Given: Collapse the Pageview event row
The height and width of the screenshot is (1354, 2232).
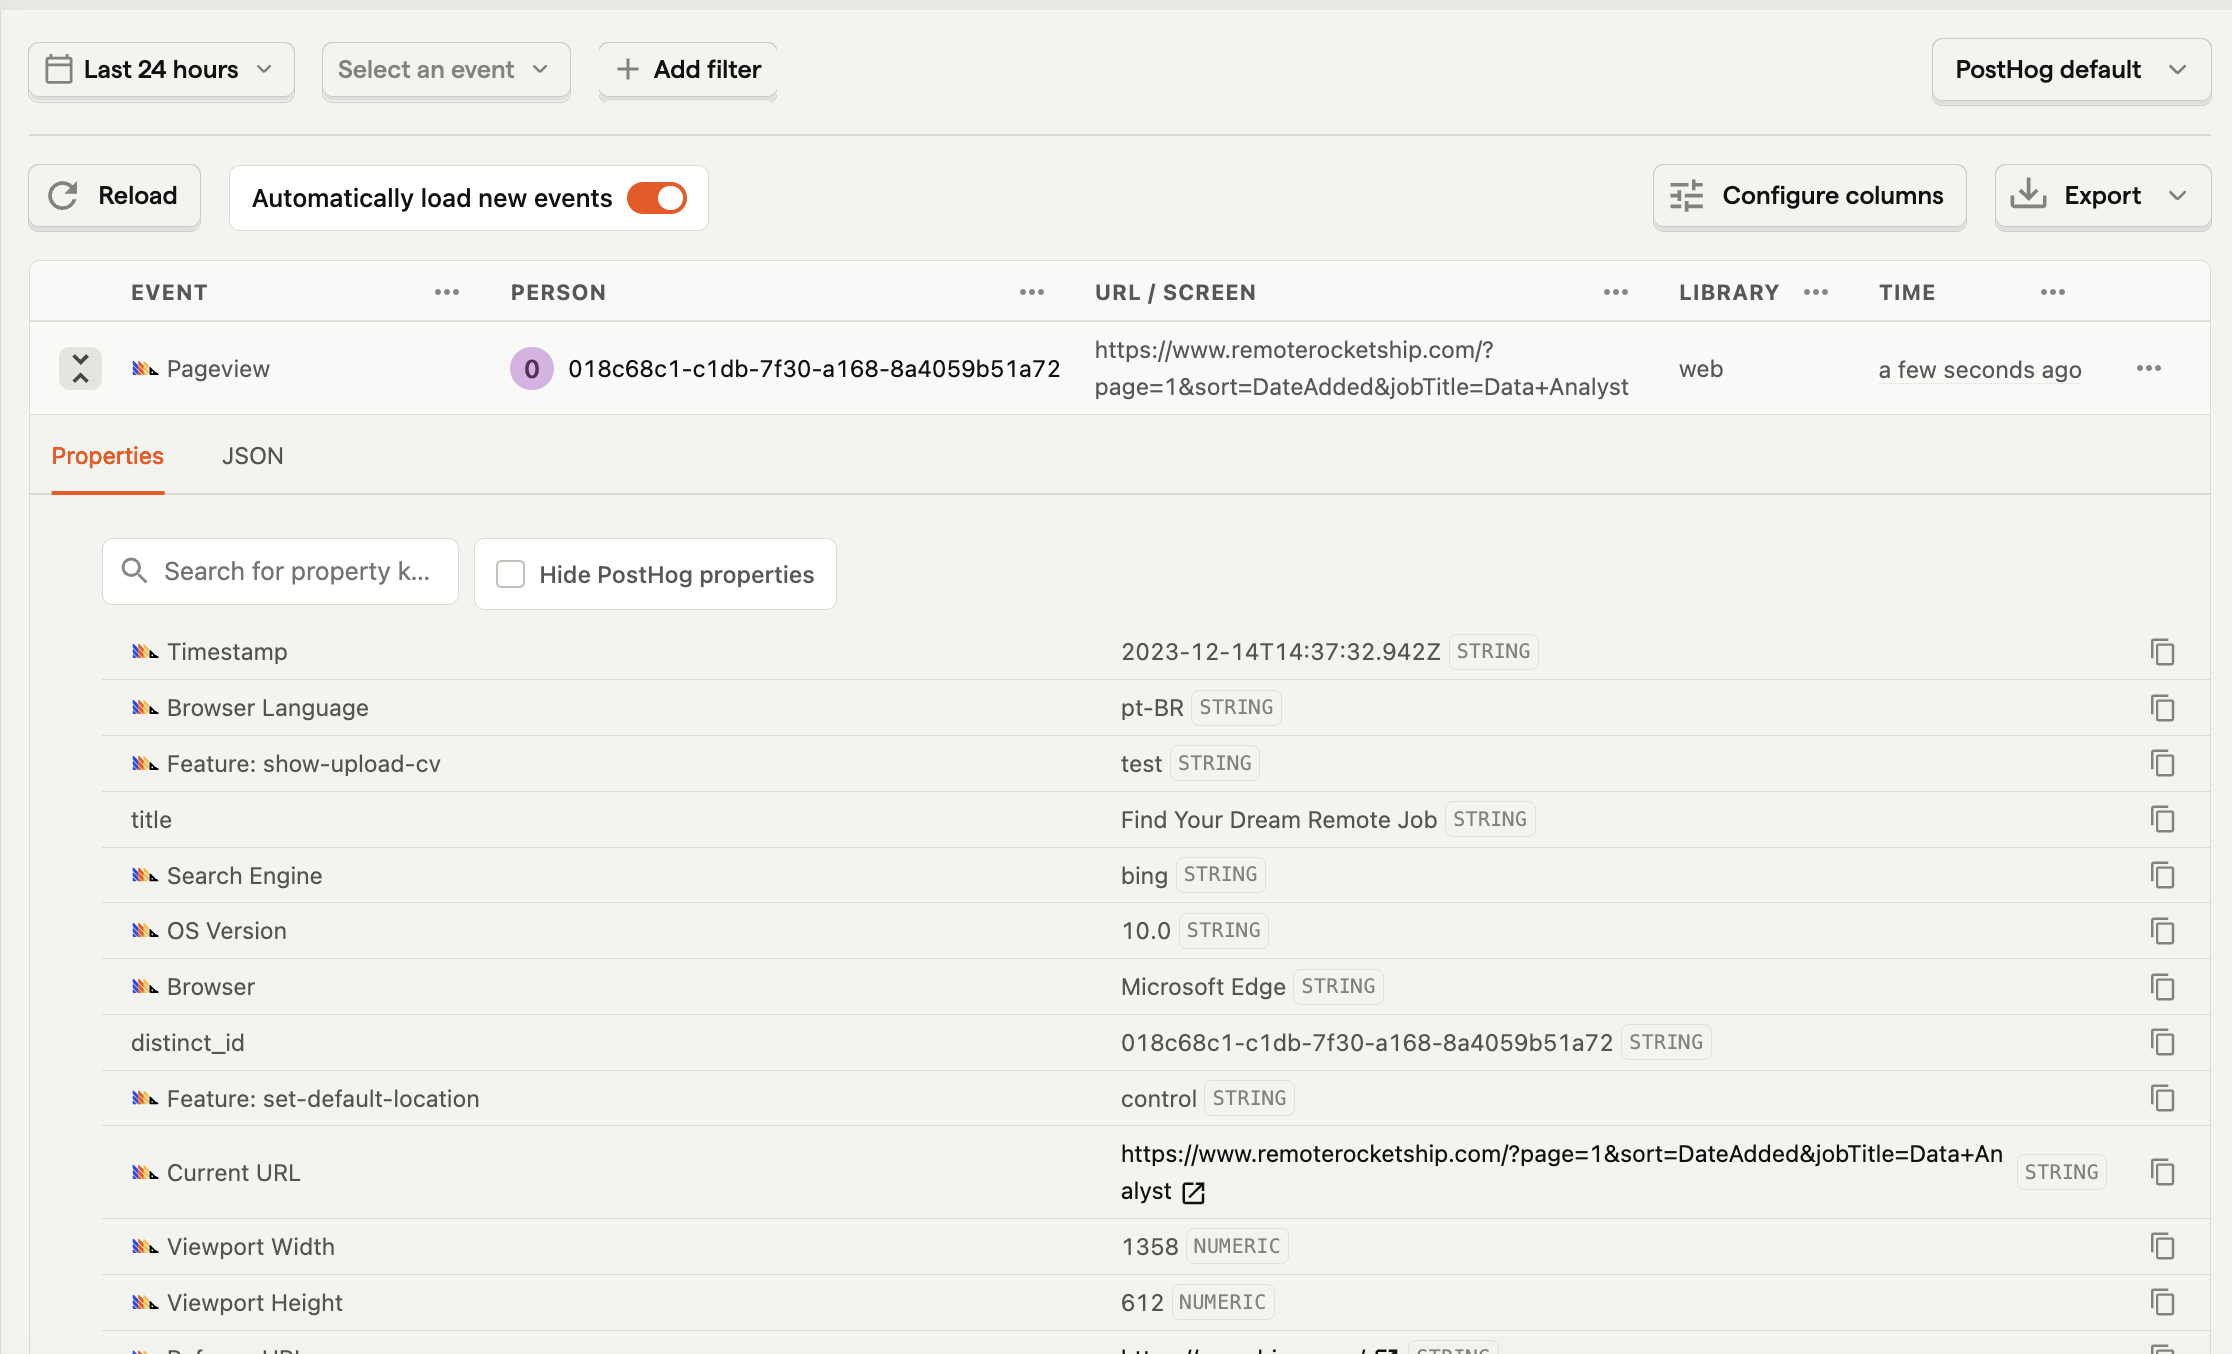Looking at the screenshot, I should coord(81,368).
